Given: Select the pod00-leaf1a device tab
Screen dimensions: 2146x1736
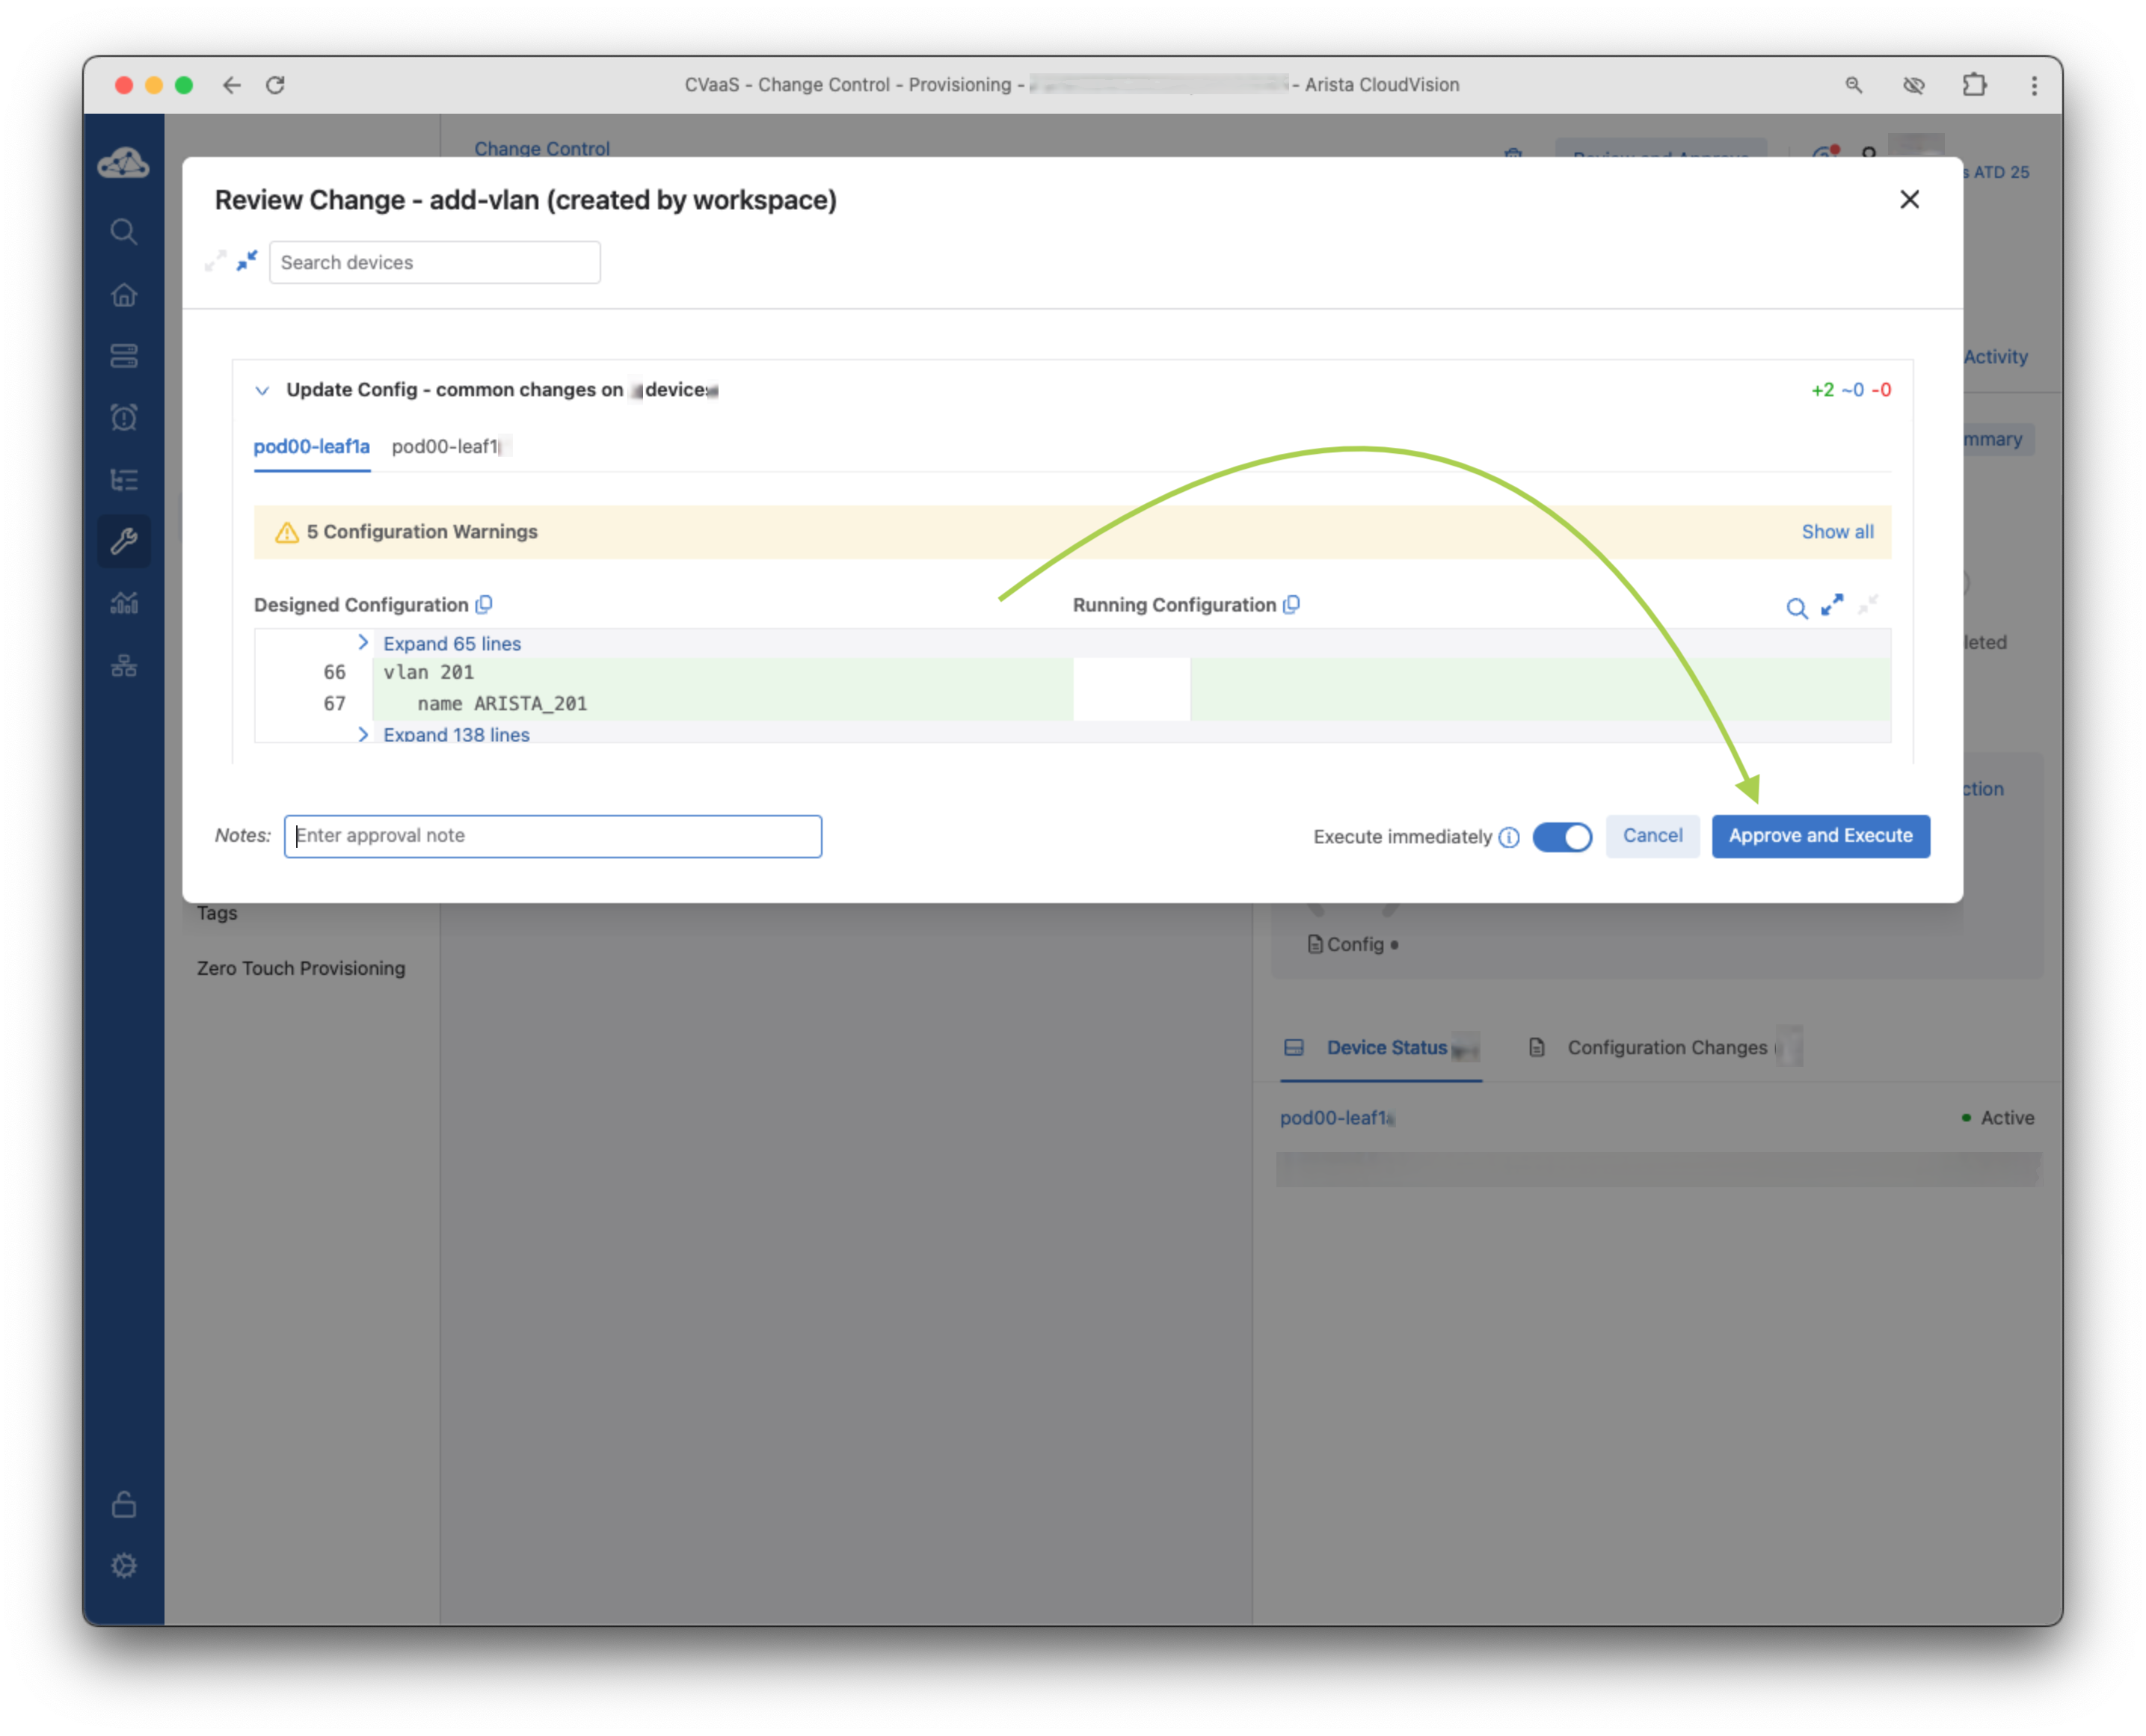Looking at the screenshot, I should coord(311,447).
